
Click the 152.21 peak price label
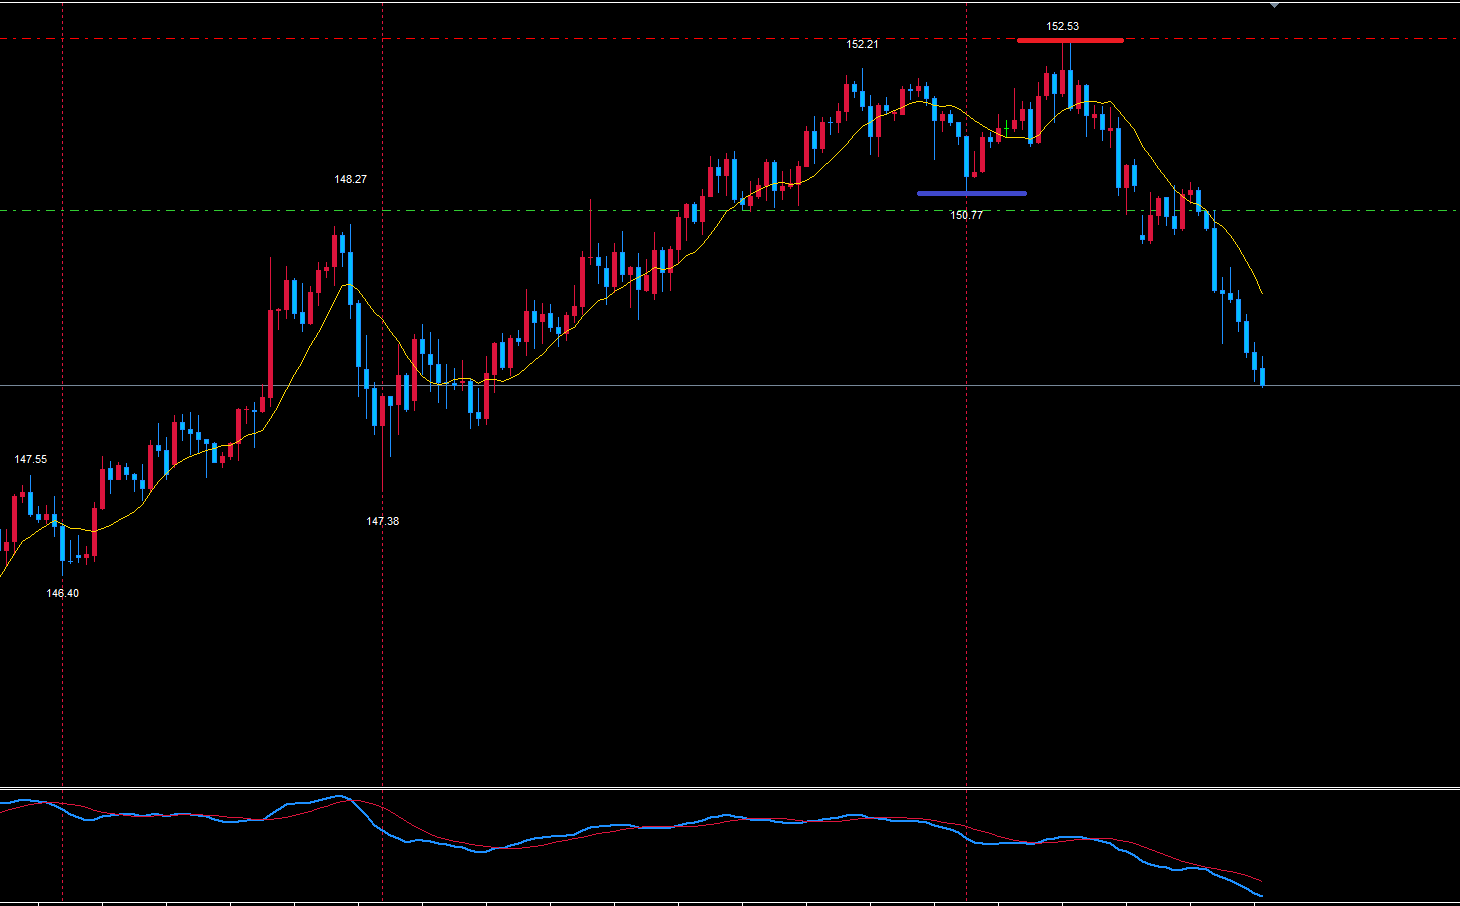tap(862, 44)
